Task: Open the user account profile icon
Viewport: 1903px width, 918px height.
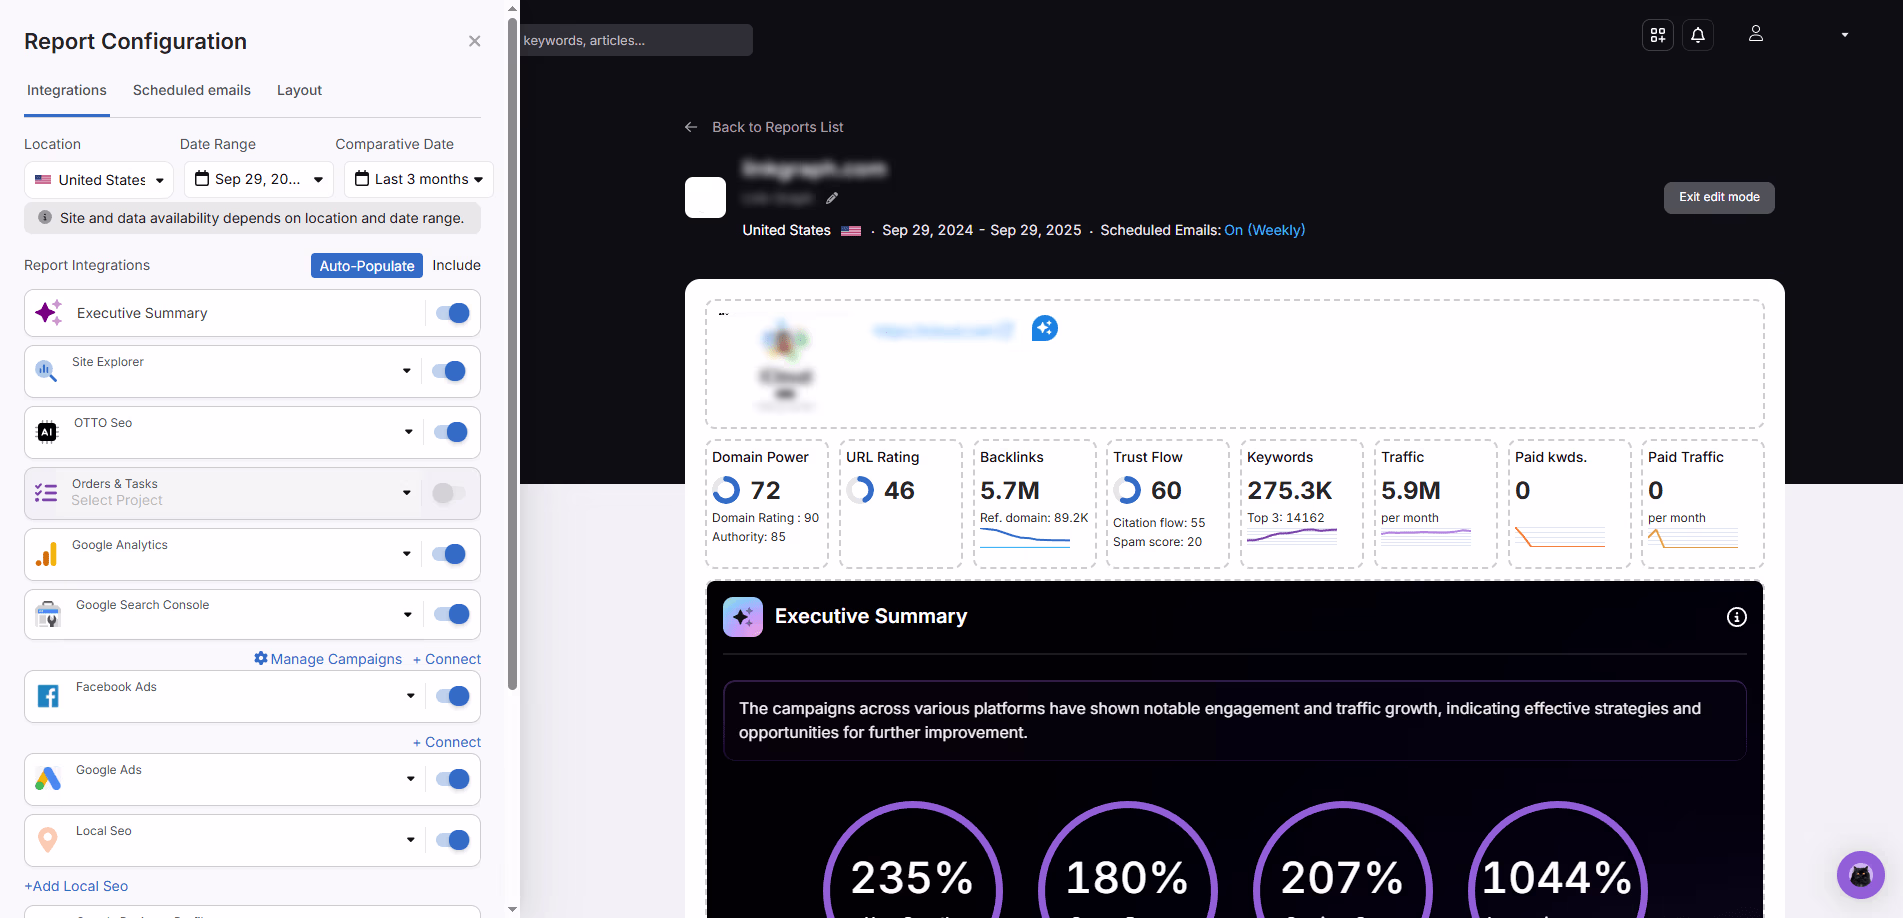Action: 1755,34
